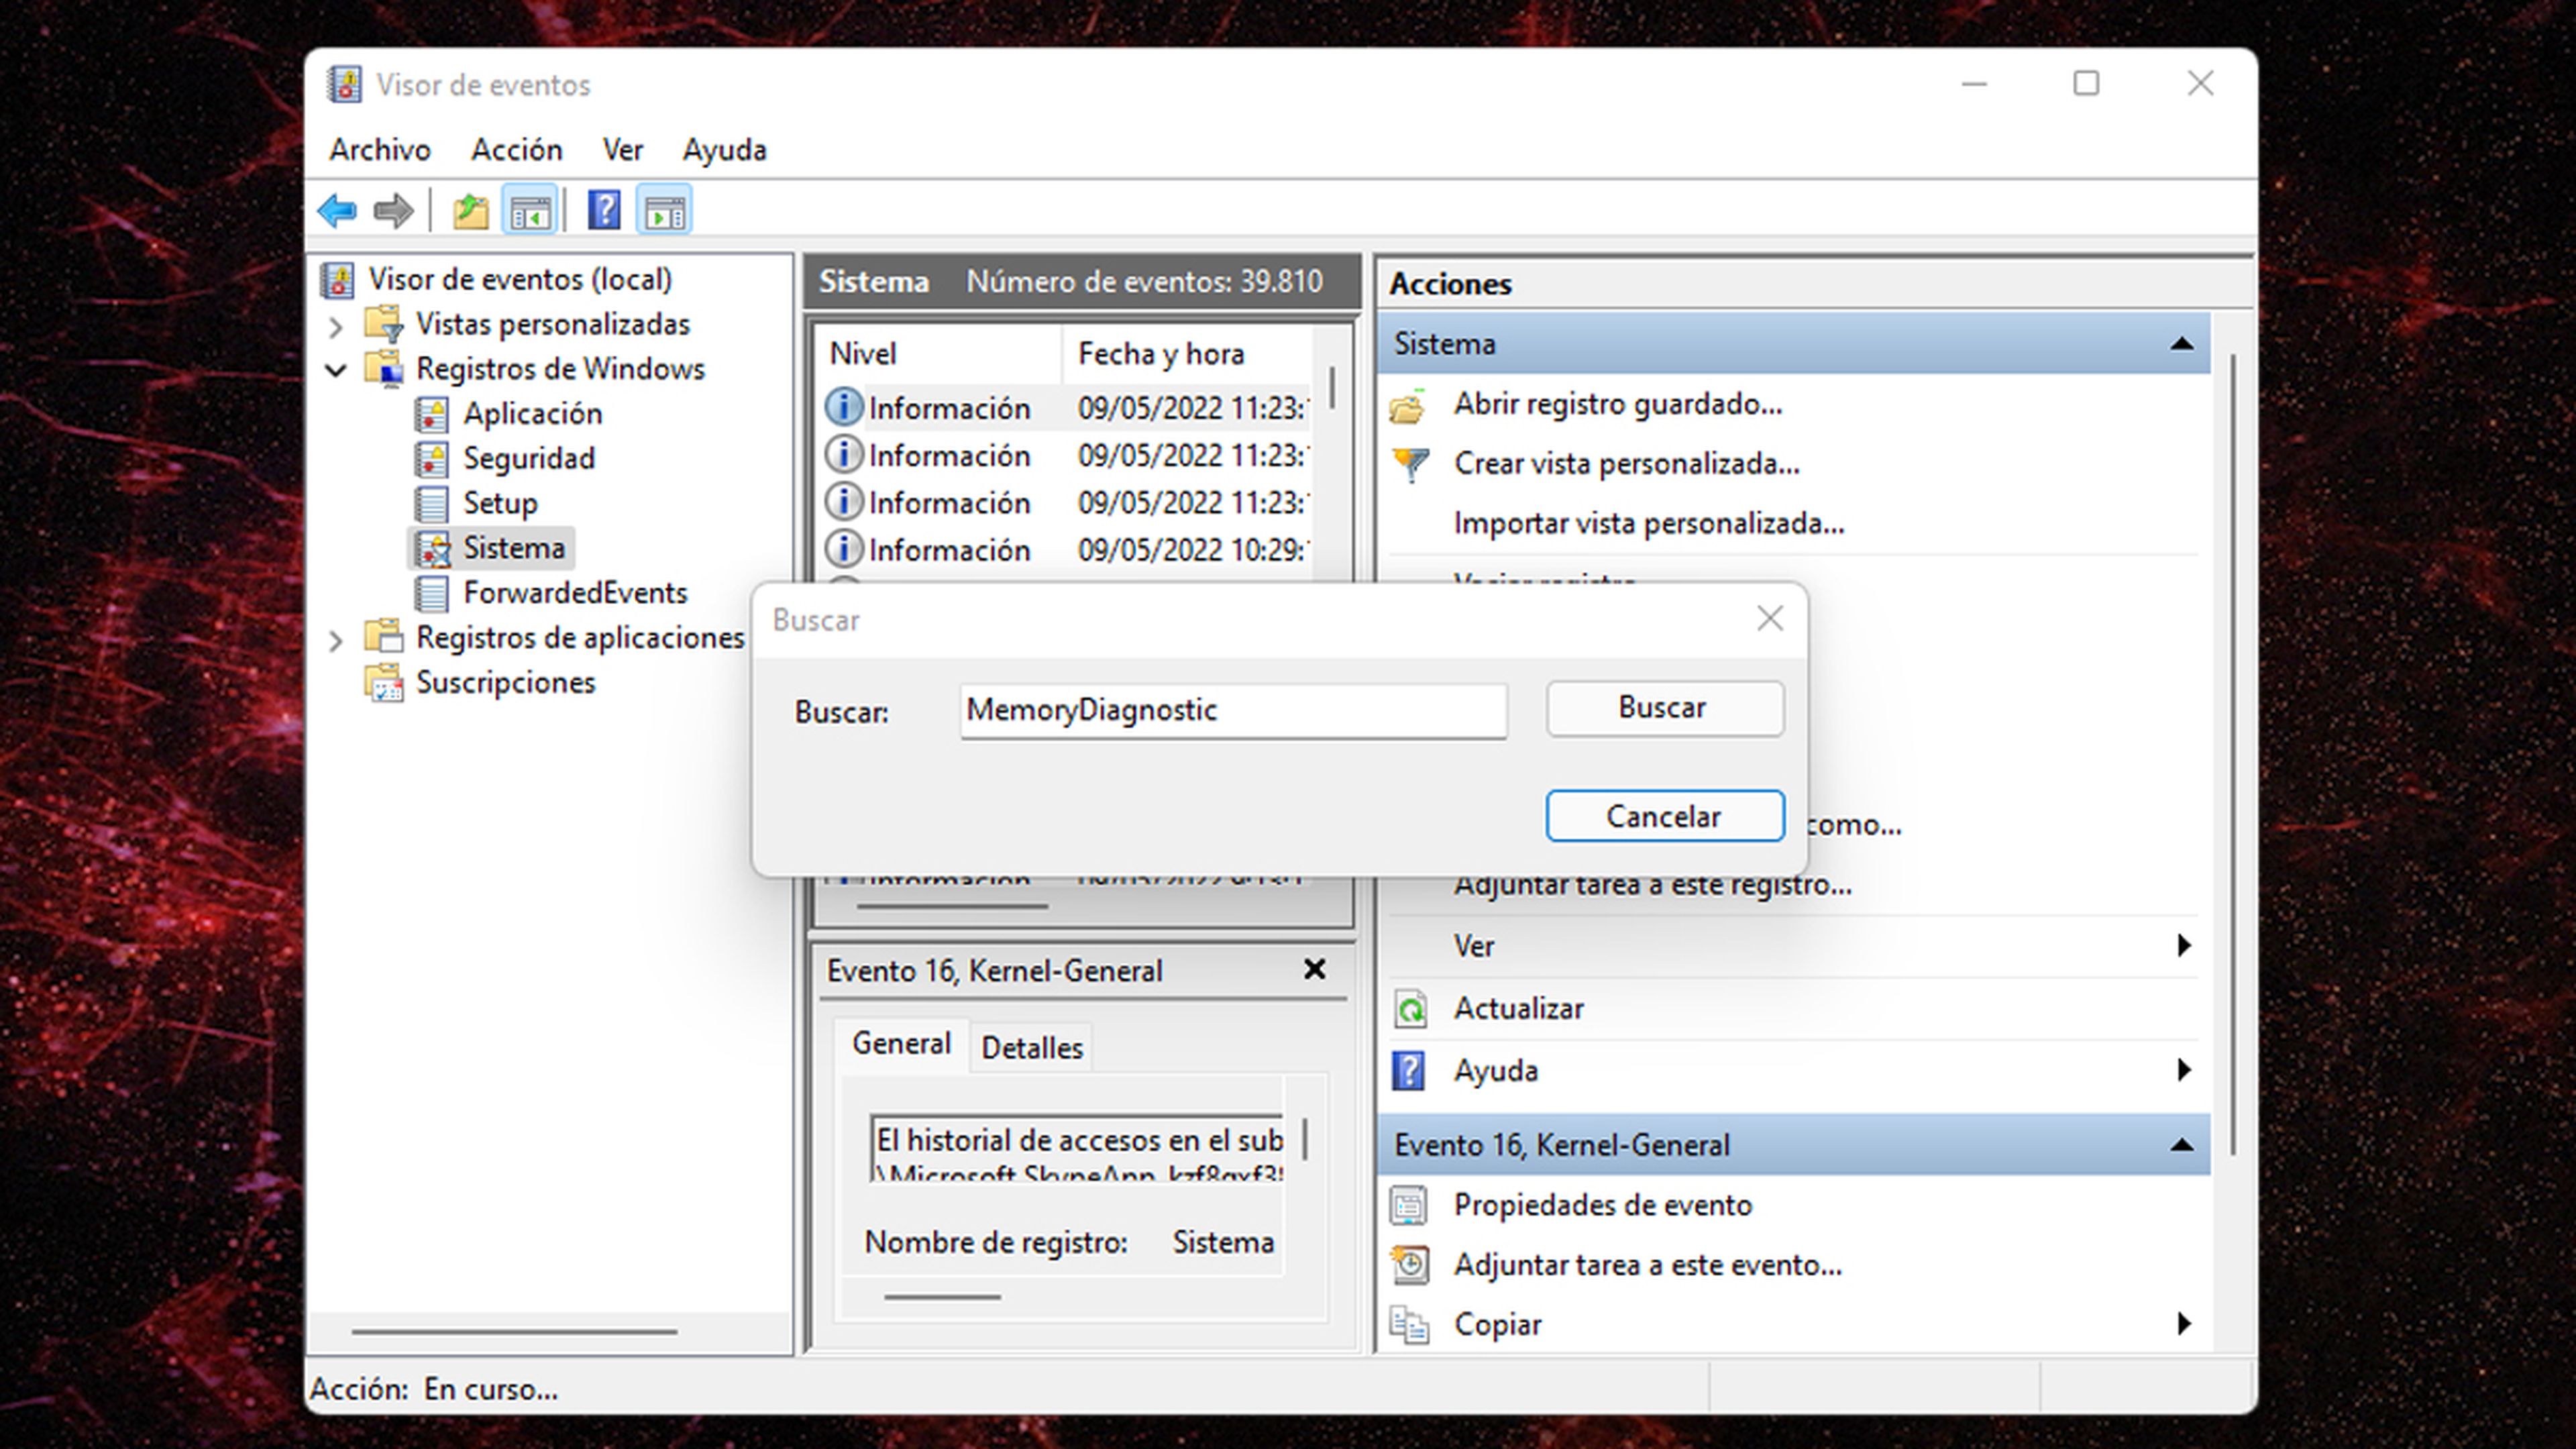Viewport: 2576px width, 1449px height.
Task: Click the Actualizar refresh icon
Action: tap(1410, 1009)
